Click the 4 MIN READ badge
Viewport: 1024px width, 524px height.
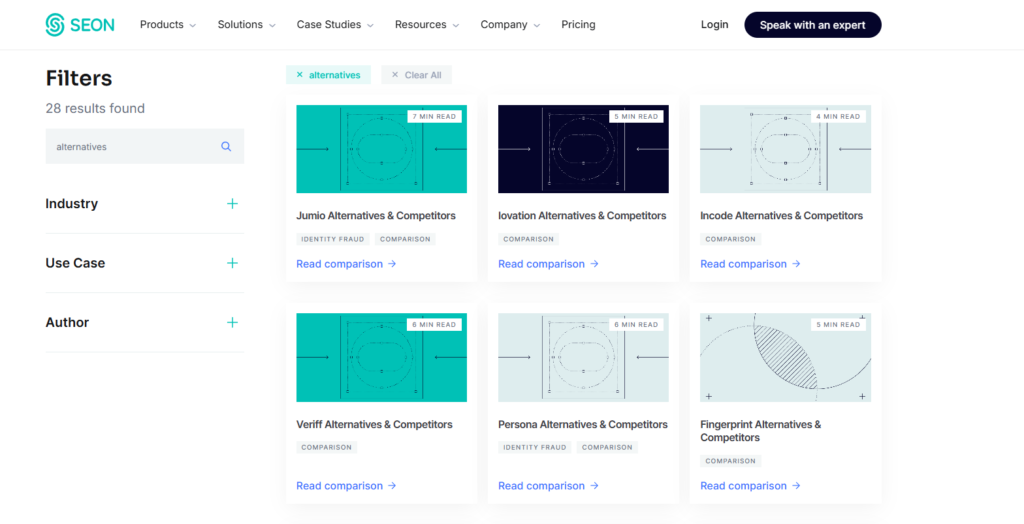838,116
